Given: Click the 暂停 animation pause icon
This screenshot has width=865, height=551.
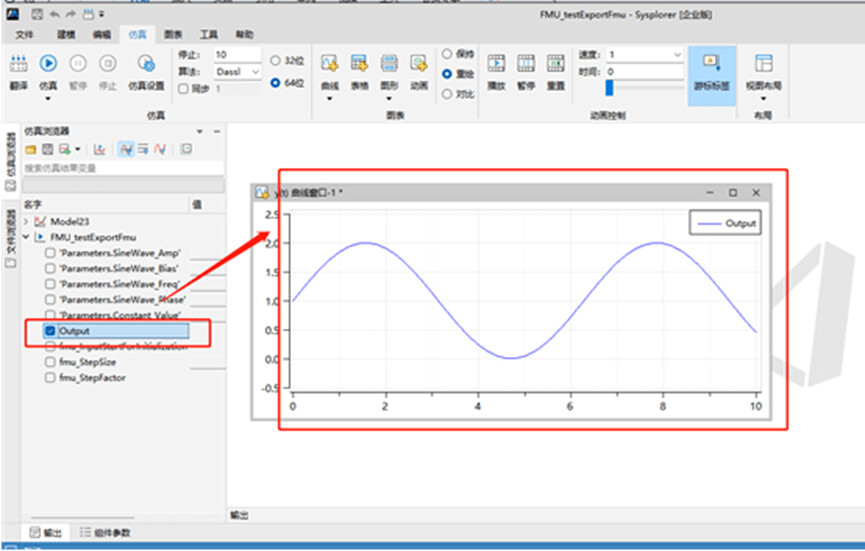Looking at the screenshot, I should point(526,63).
